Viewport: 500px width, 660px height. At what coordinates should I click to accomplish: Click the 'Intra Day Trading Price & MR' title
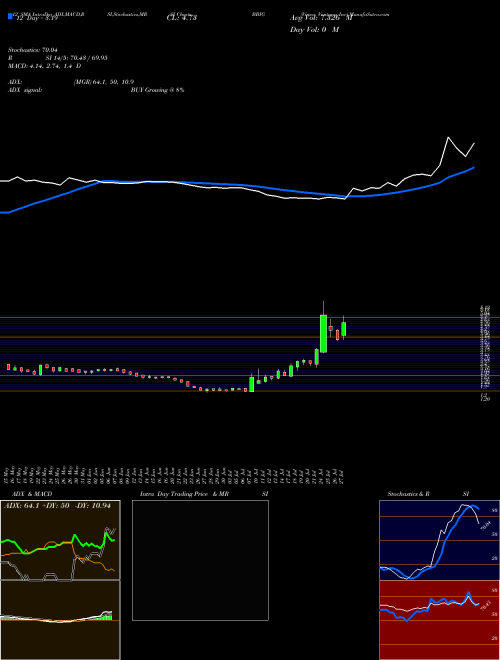[x=185, y=494]
